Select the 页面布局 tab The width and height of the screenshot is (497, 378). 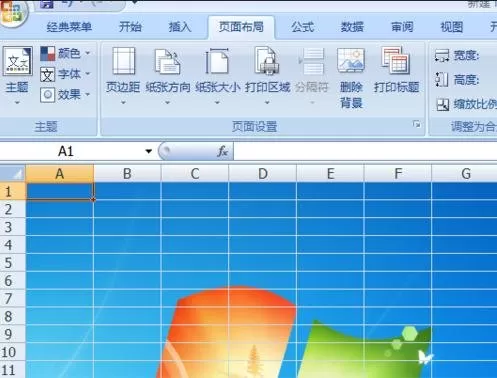pyautogui.click(x=241, y=27)
